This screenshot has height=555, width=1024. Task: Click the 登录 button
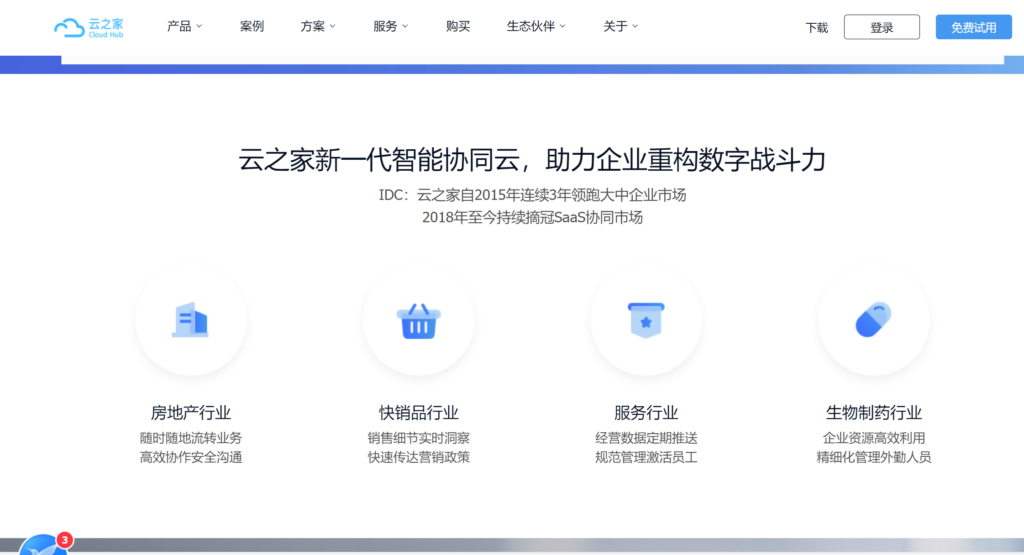(882, 27)
